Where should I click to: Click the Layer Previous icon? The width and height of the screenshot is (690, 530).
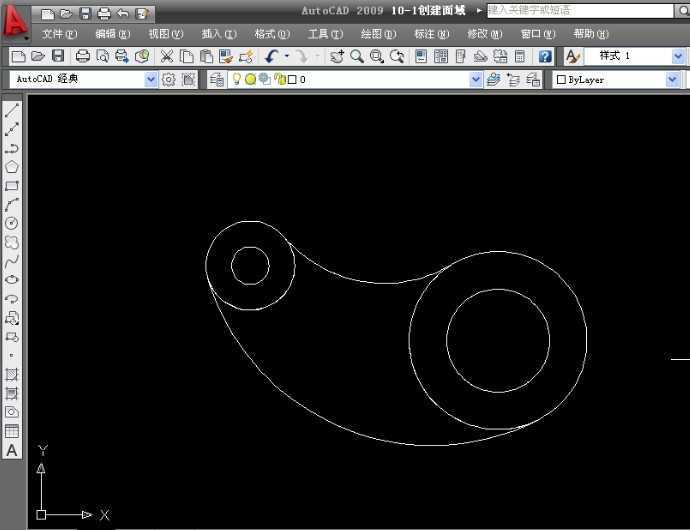point(514,80)
